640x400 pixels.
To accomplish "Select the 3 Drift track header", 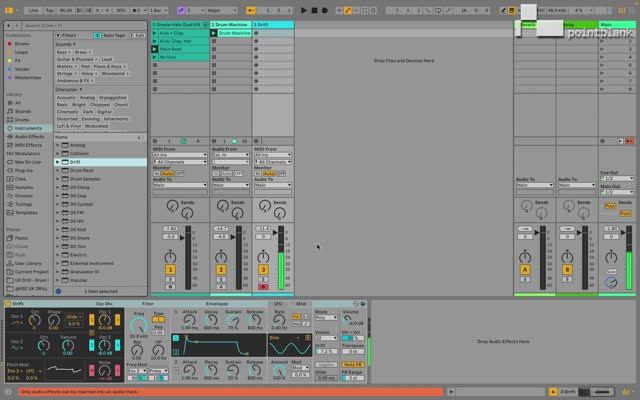I will (x=273, y=24).
